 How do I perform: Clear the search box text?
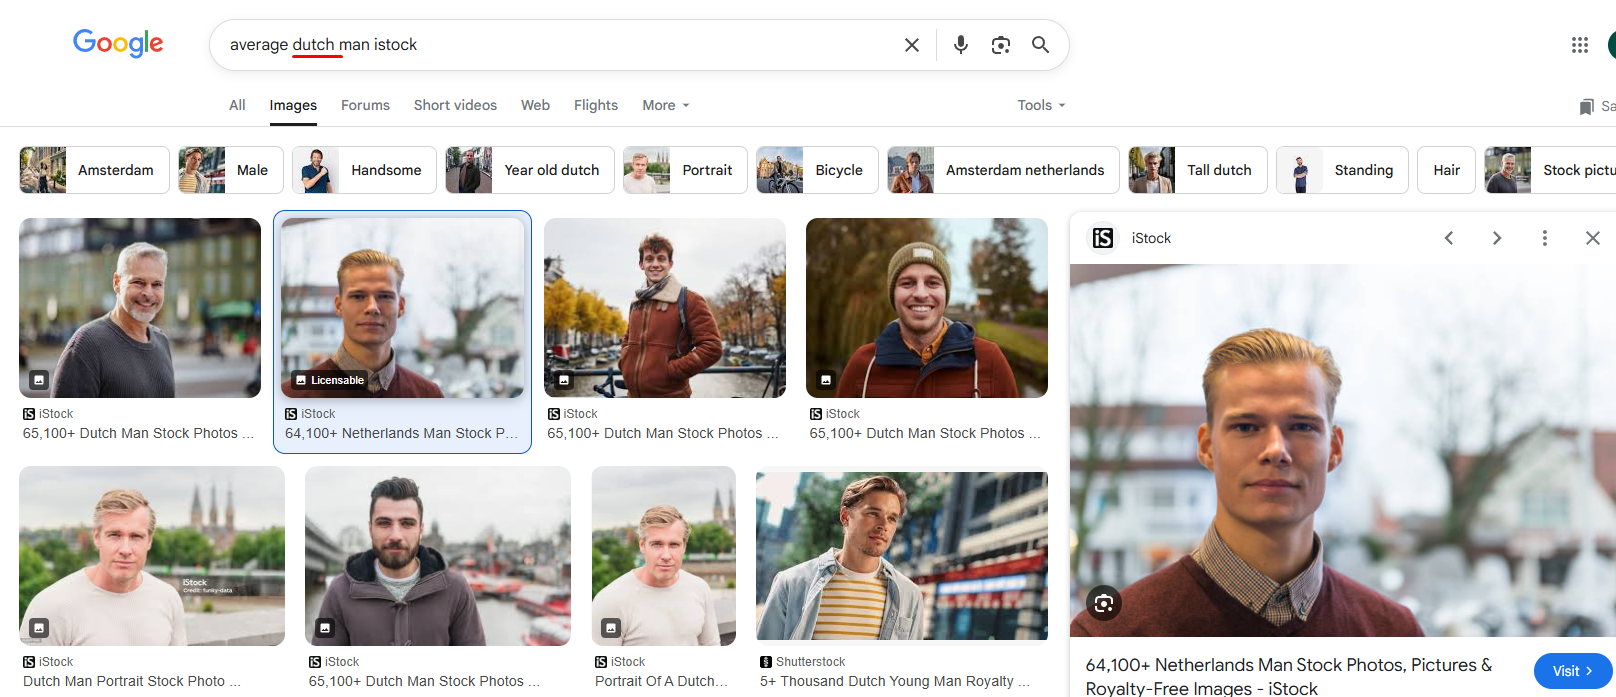[911, 45]
